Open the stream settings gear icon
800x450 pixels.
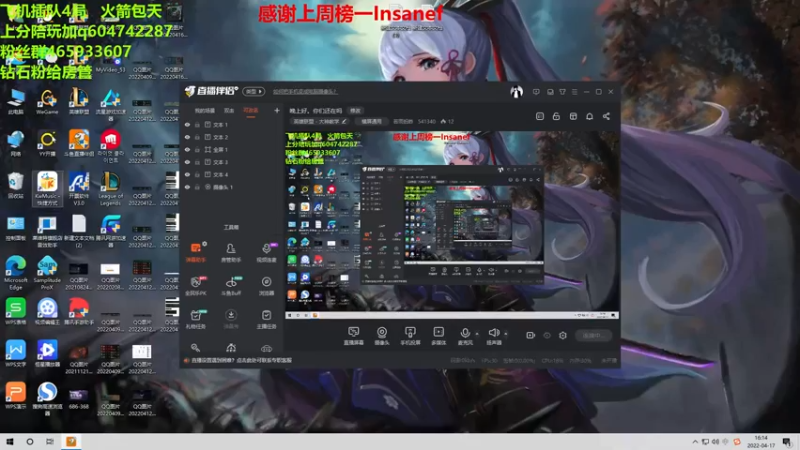coord(563,335)
